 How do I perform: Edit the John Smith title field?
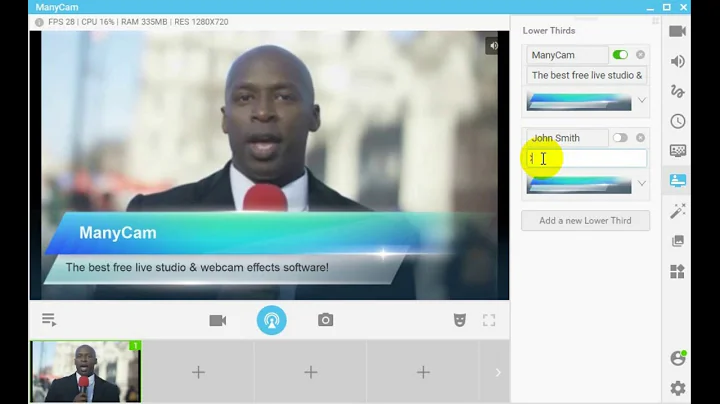[x=567, y=138]
